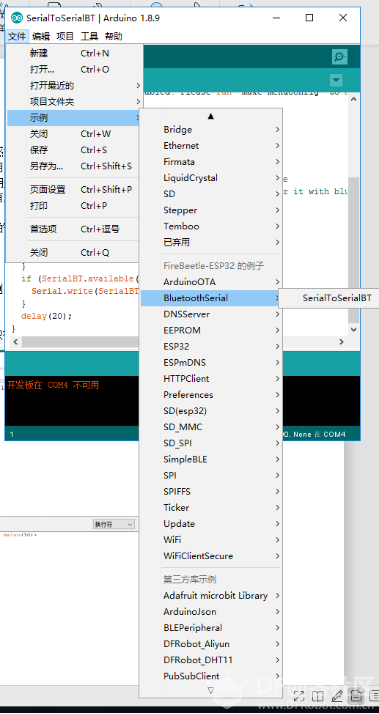Expand the Ticker examples
This screenshot has height=714, width=379.
pos(211,508)
